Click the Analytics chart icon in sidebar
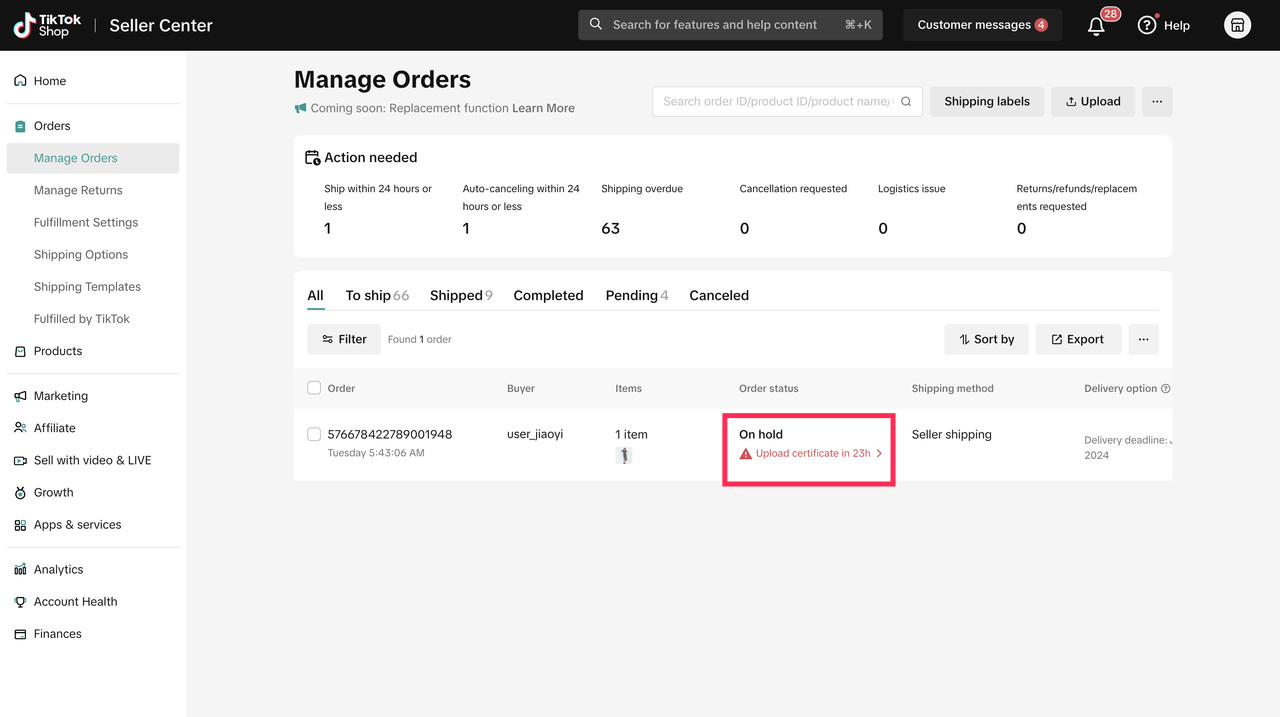The width and height of the screenshot is (1280, 717). [x=20, y=570]
